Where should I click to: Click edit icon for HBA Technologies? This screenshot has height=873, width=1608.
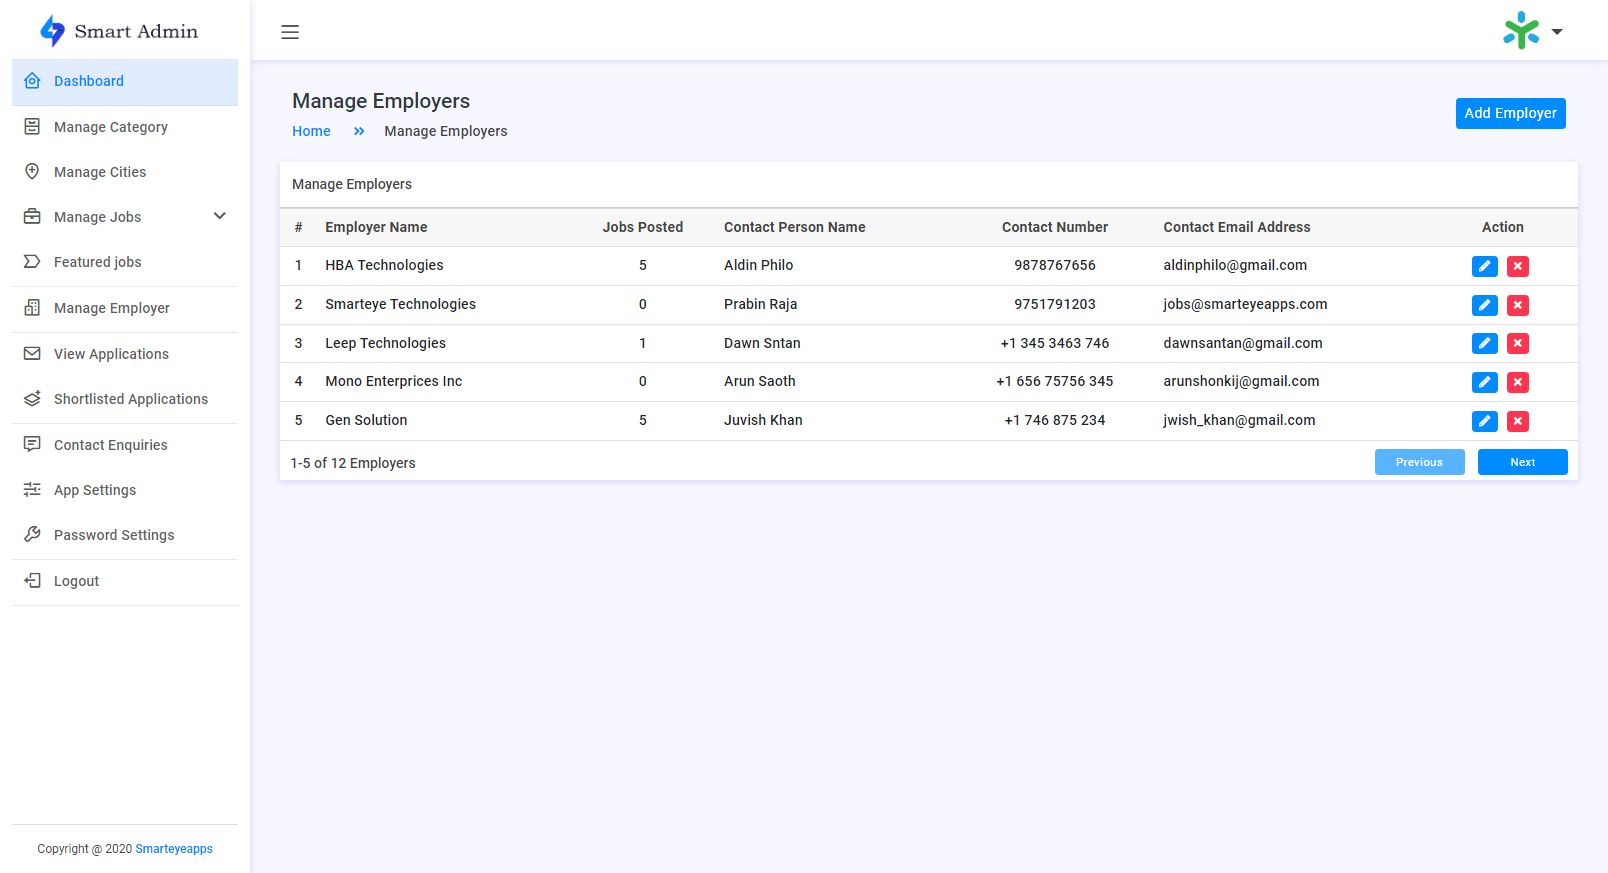(1484, 266)
